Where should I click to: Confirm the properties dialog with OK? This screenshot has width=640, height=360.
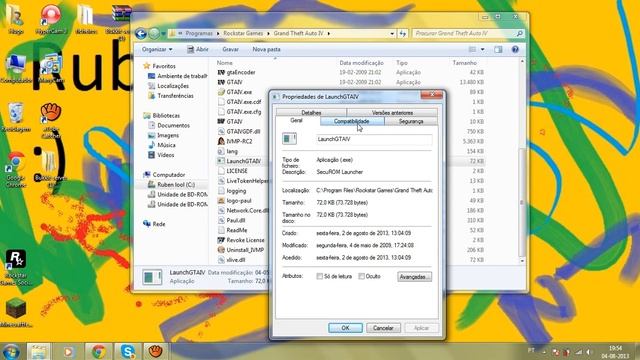coord(345,328)
